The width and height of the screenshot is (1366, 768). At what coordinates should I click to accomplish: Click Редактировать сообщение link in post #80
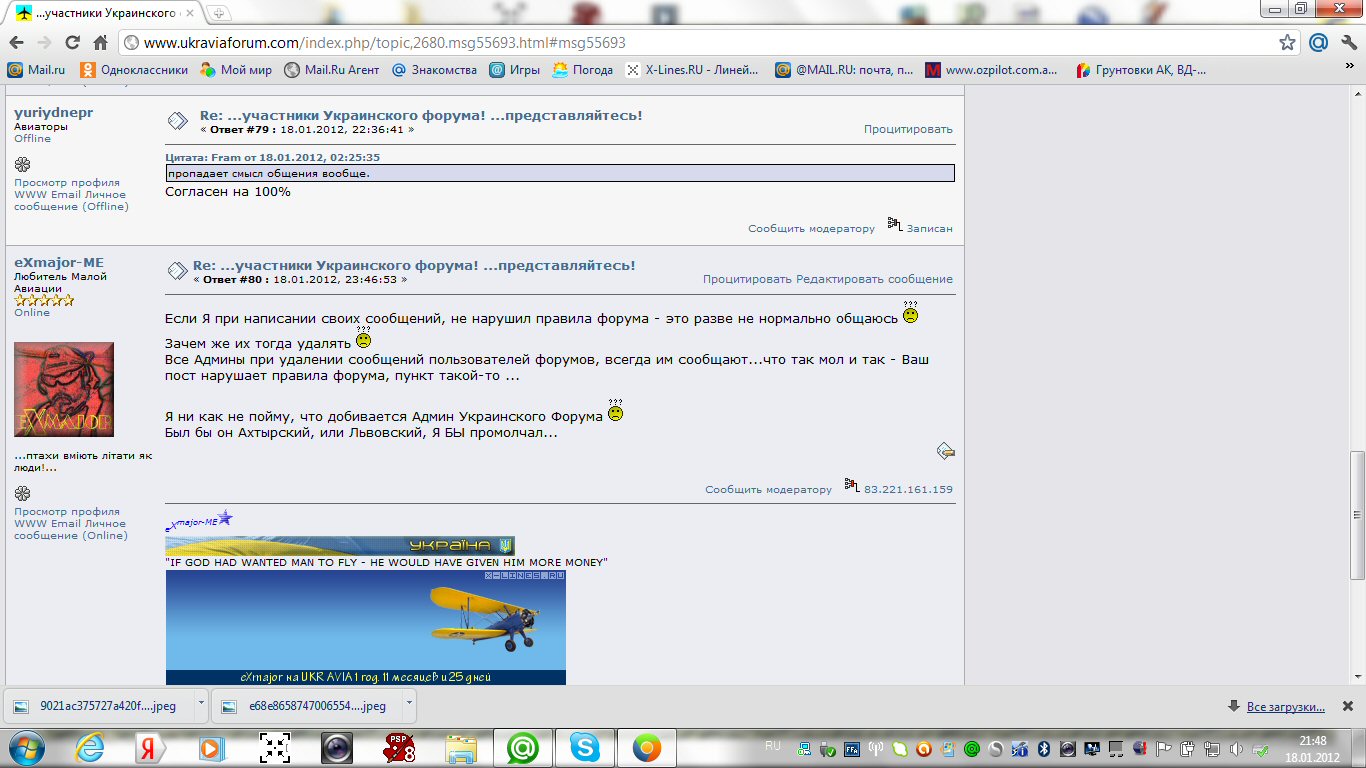coord(874,279)
